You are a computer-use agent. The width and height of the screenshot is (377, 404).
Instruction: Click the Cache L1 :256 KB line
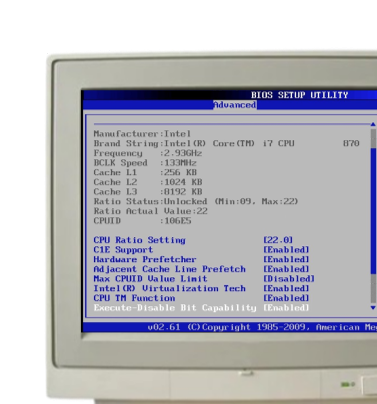point(145,172)
